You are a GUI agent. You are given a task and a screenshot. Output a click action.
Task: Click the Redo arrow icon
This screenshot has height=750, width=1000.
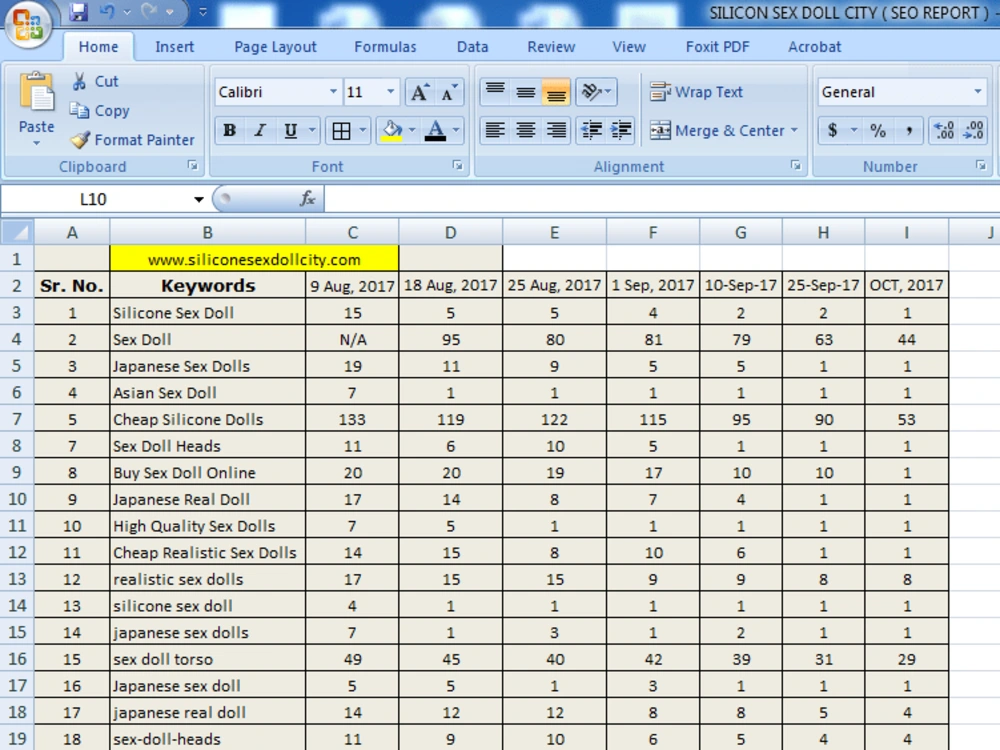(149, 11)
